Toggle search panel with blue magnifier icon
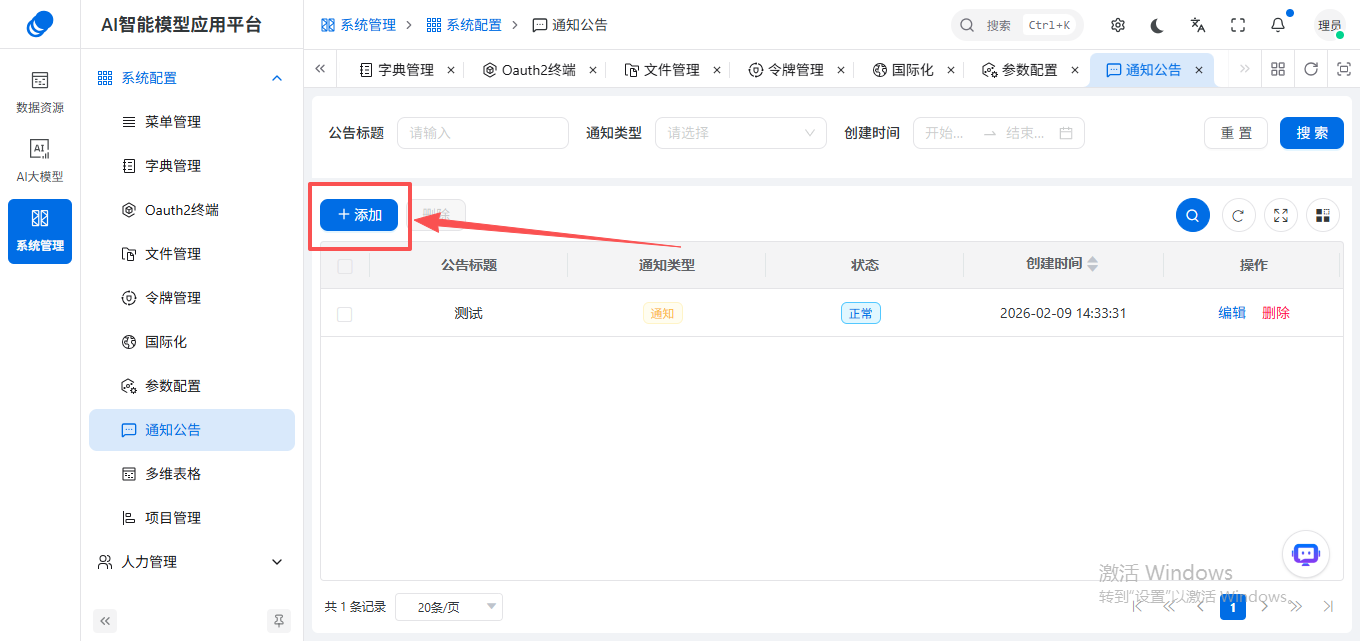Image resolution: width=1360 pixels, height=641 pixels. (x=1192, y=215)
